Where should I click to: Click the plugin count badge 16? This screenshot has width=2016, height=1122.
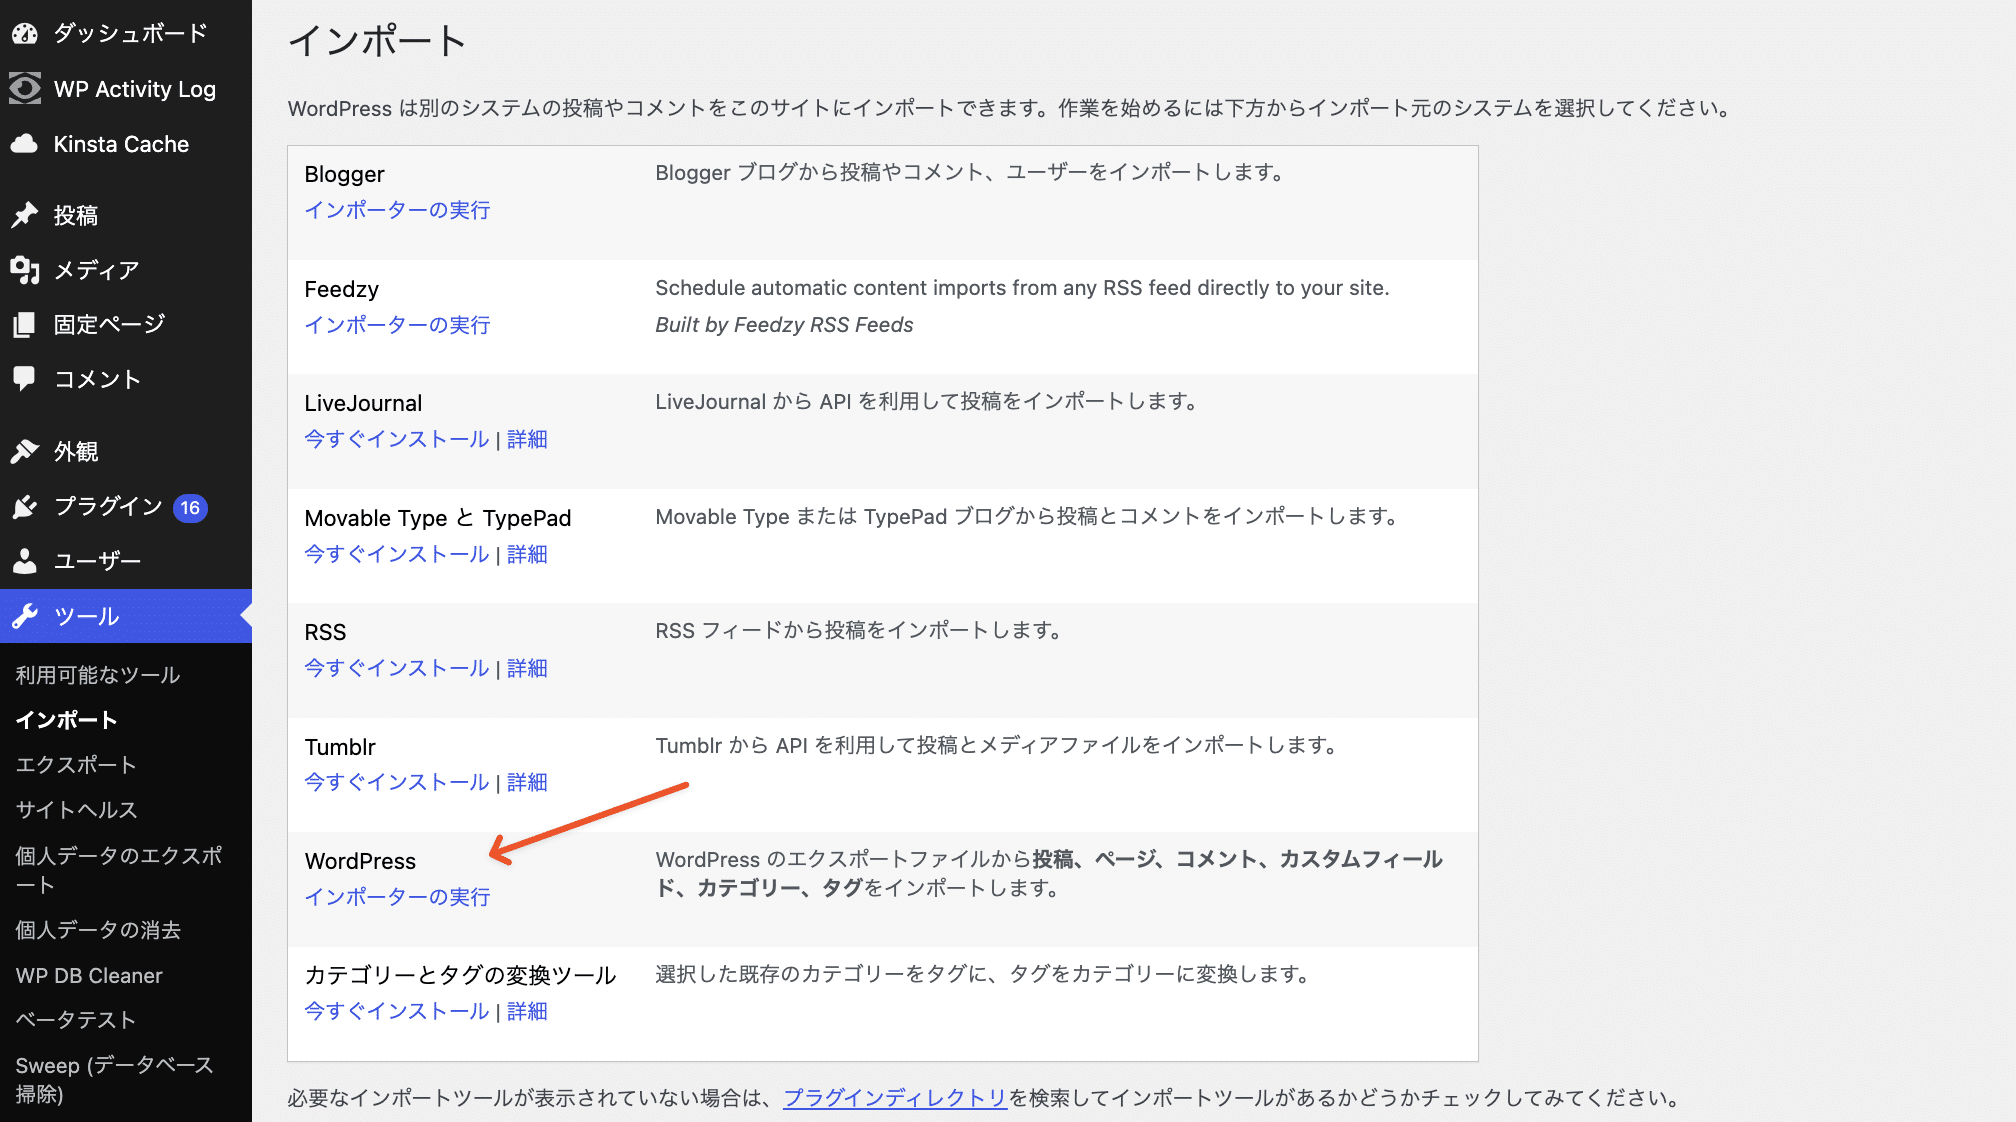189,506
